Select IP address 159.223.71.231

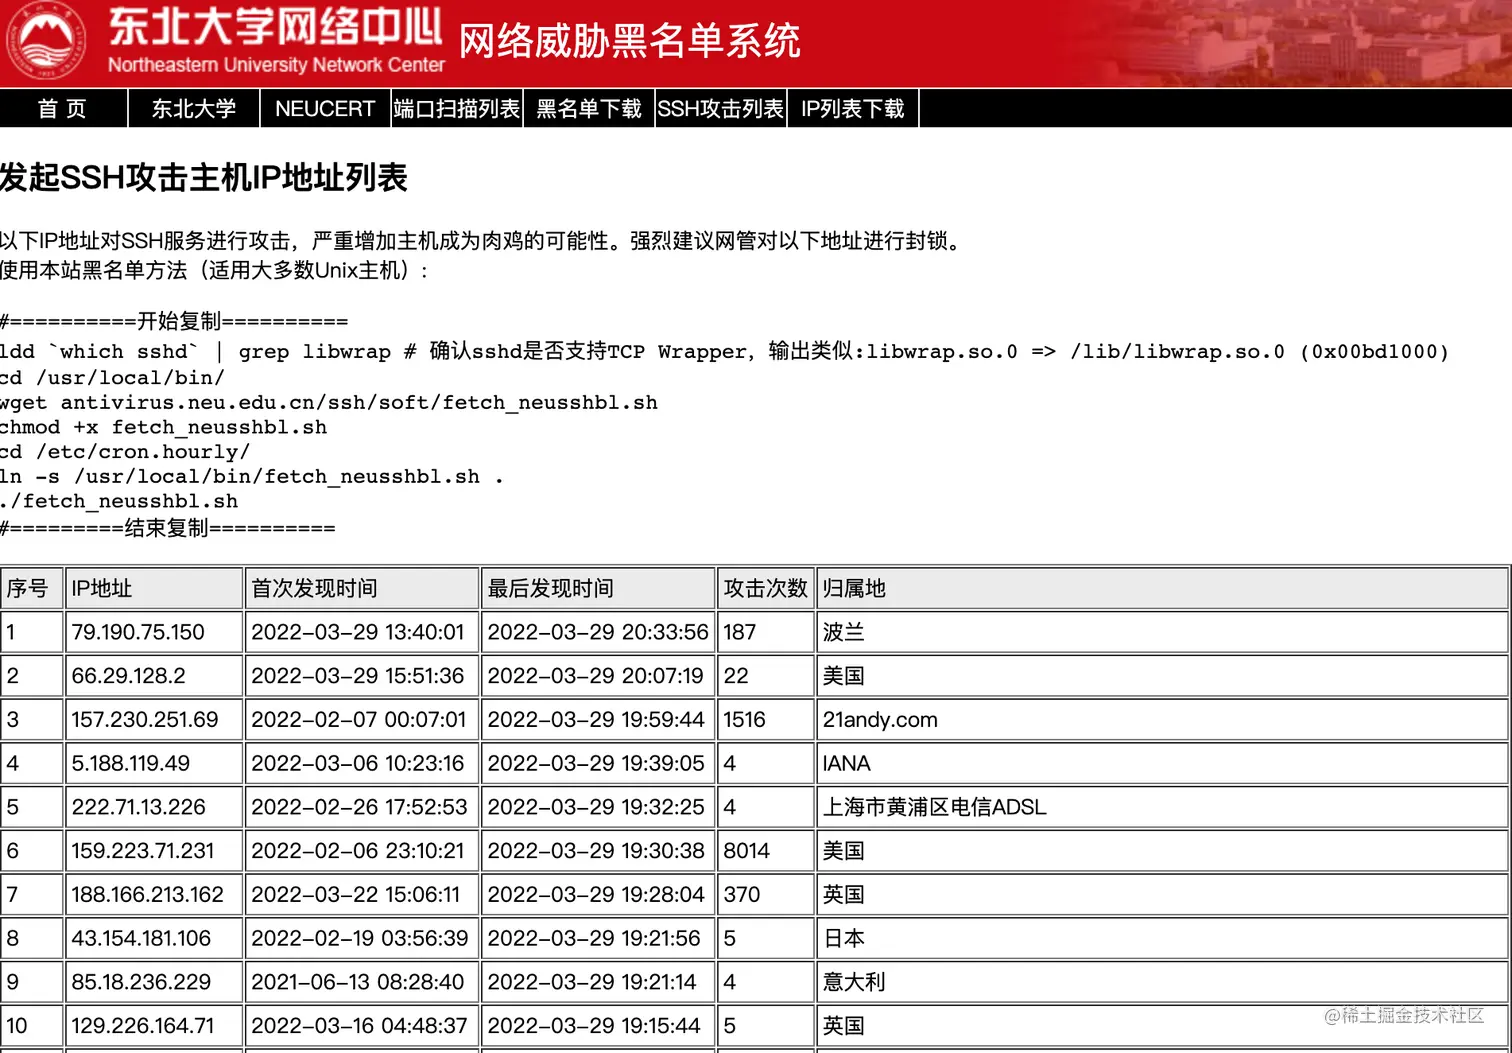143,851
